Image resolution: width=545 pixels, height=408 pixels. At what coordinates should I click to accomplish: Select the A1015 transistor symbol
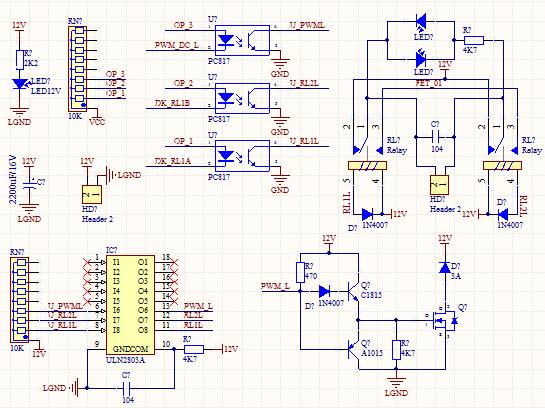pos(353,349)
